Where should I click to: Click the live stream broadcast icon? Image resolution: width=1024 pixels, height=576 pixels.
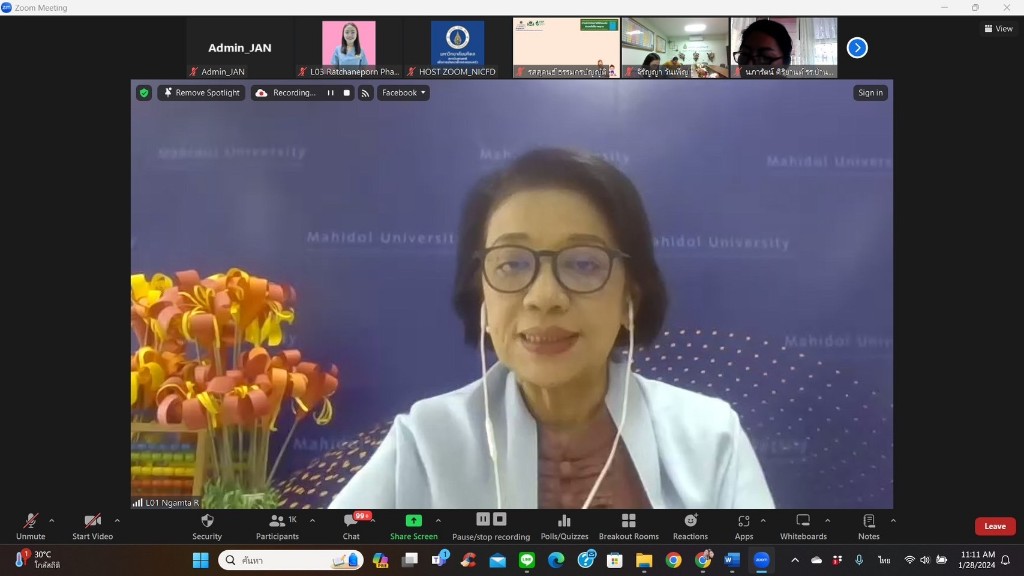365,93
